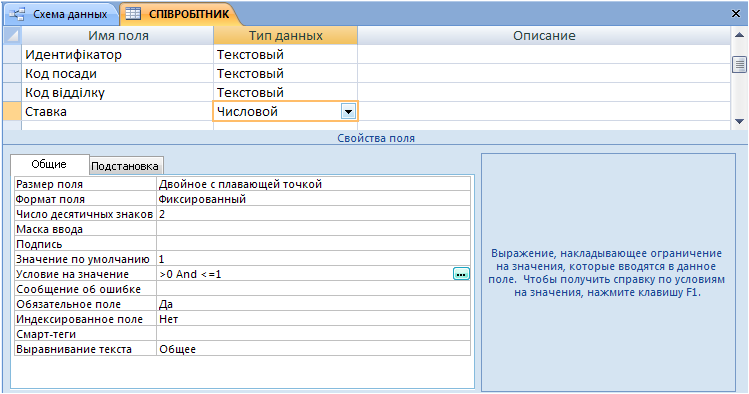Click the table icon on СПІВРОБІТНИК tab

click(x=133, y=14)
